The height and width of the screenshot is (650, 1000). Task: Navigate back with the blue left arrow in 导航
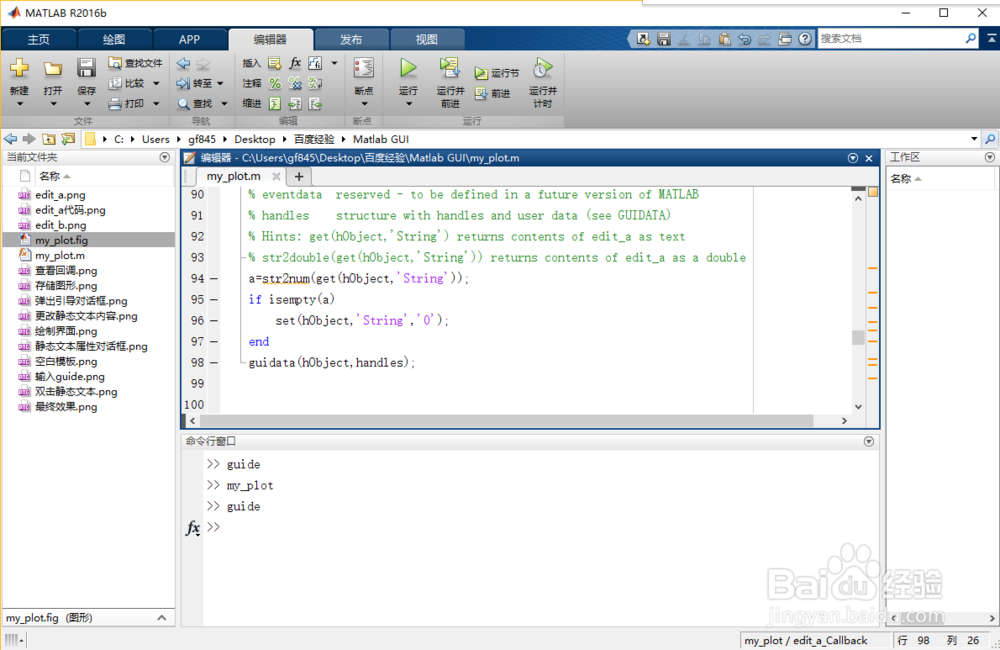click(x=184, y=63)
